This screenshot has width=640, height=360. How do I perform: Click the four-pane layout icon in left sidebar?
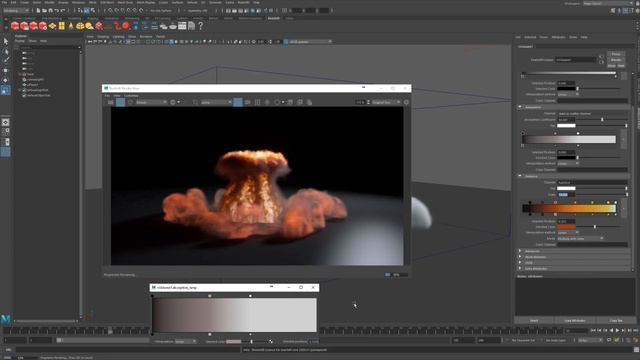[6, 132]
